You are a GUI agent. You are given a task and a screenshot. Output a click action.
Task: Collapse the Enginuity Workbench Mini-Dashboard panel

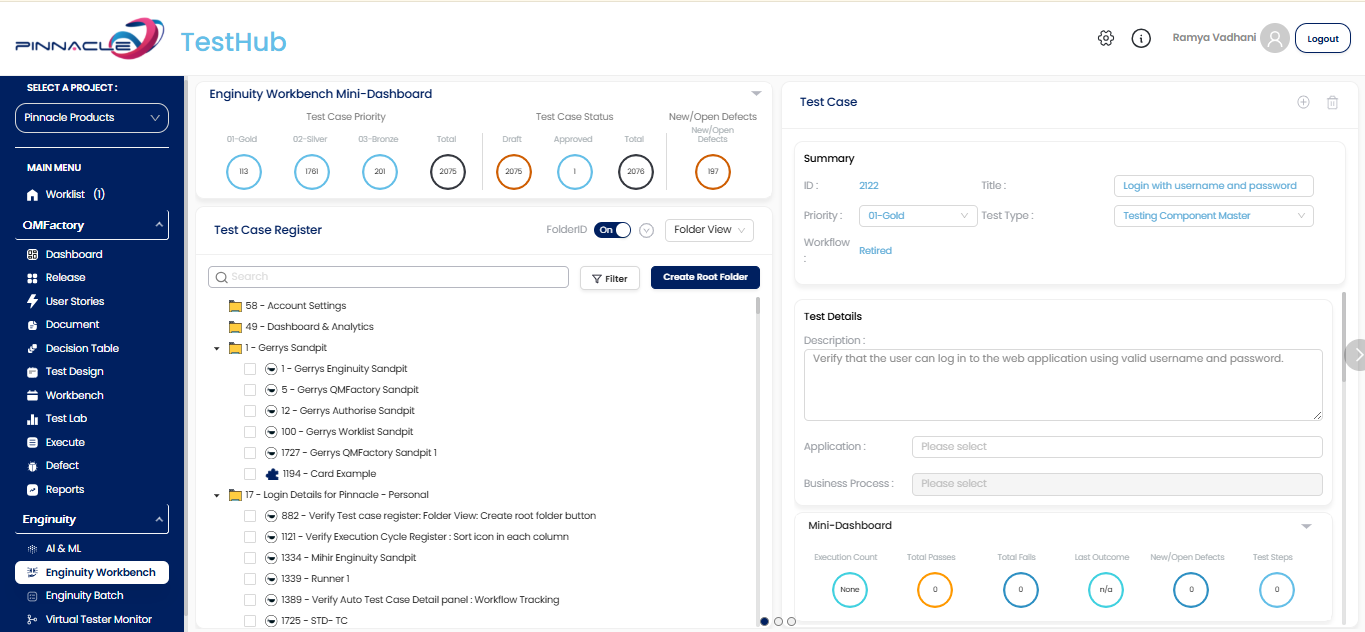(757, 93)
